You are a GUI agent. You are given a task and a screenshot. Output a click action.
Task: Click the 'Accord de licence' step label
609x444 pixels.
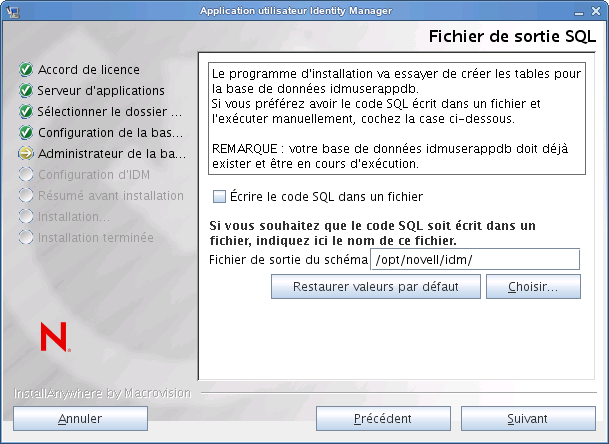(x=89, y=70)
